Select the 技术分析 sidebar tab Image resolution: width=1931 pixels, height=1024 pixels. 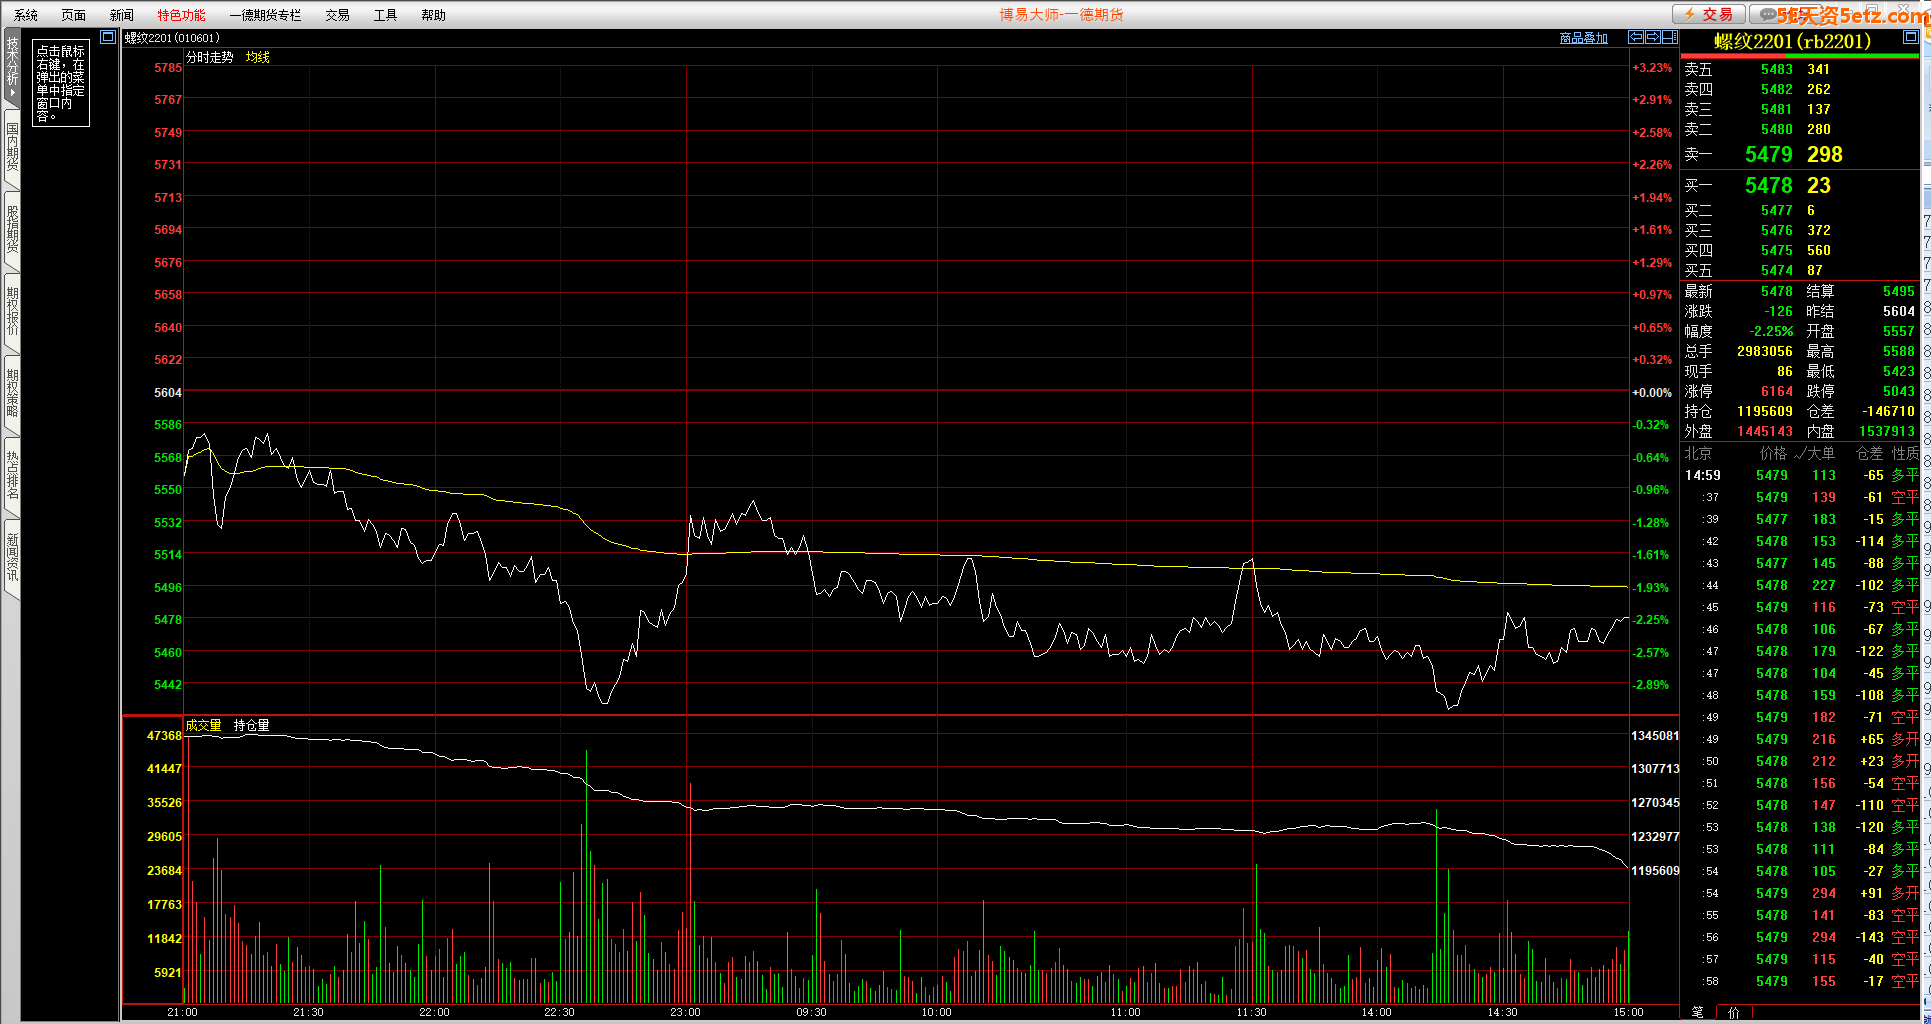click(12, 62)
